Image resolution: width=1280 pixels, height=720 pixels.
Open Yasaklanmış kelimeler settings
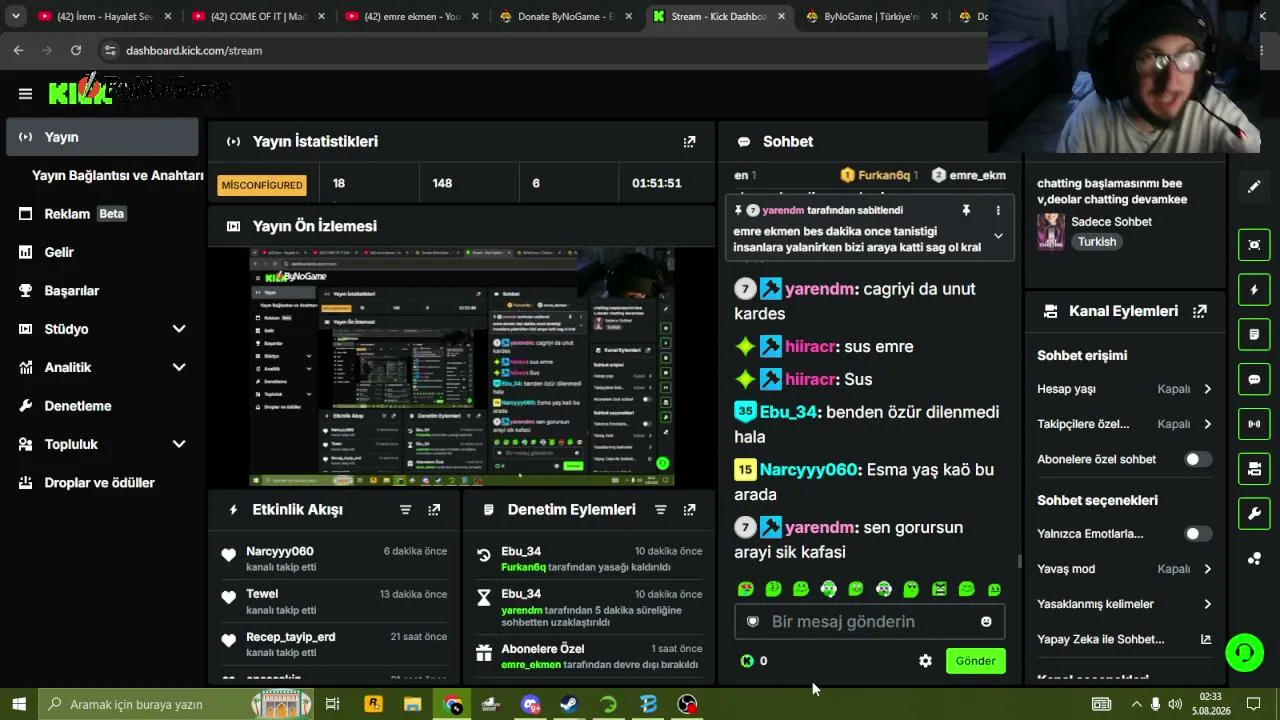(x=1124, y=604)
